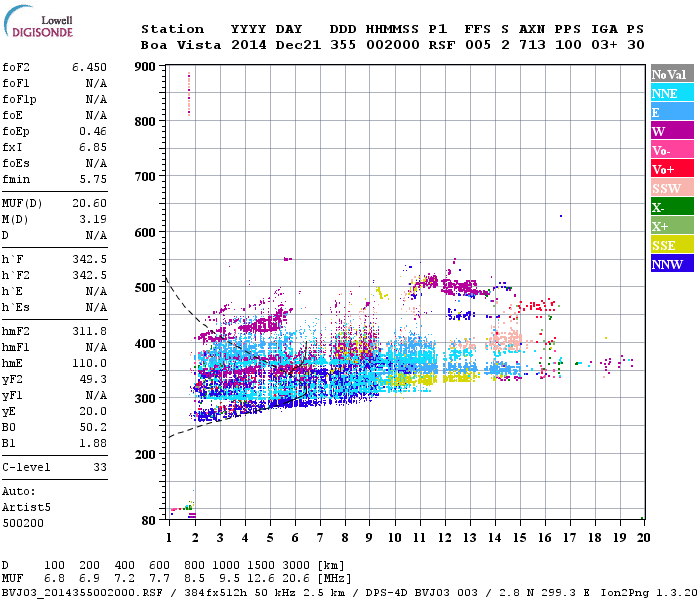Click the isolated blue echo point near 600 km
This screenshot has width=700, height=600.
(561, 216)
